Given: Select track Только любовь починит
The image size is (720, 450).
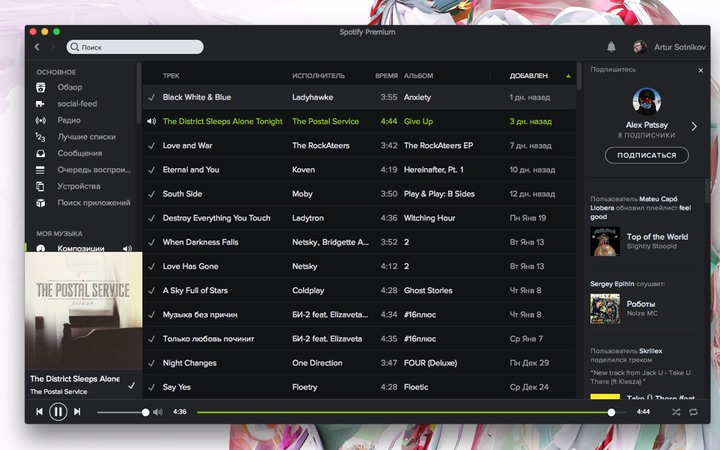Looking at the screenshot, I should [x=208, y=339].
